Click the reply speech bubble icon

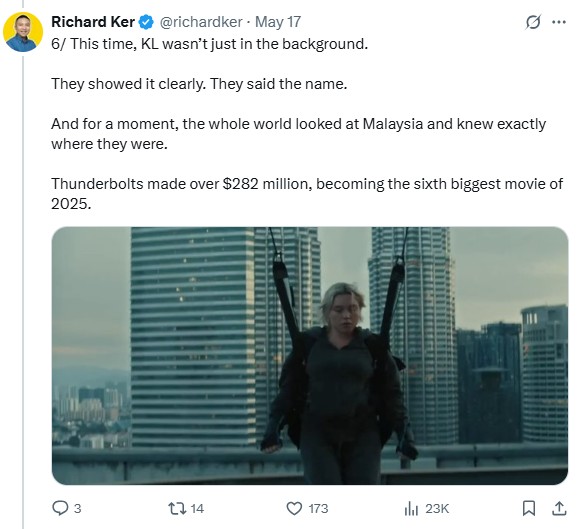coord(60,508)
